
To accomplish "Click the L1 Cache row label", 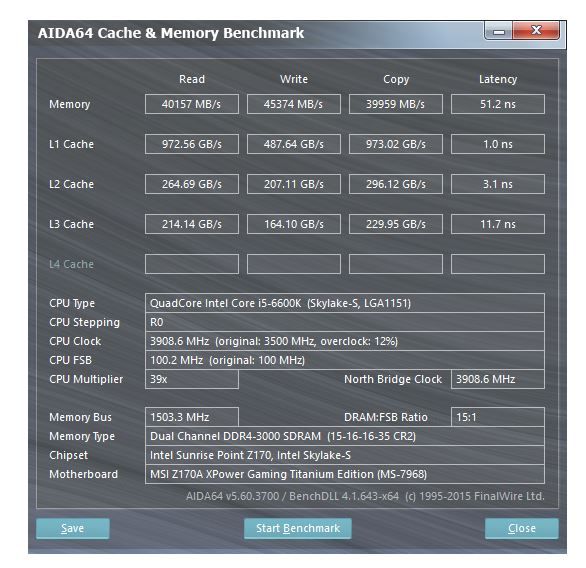I will [x=71, y=144].
